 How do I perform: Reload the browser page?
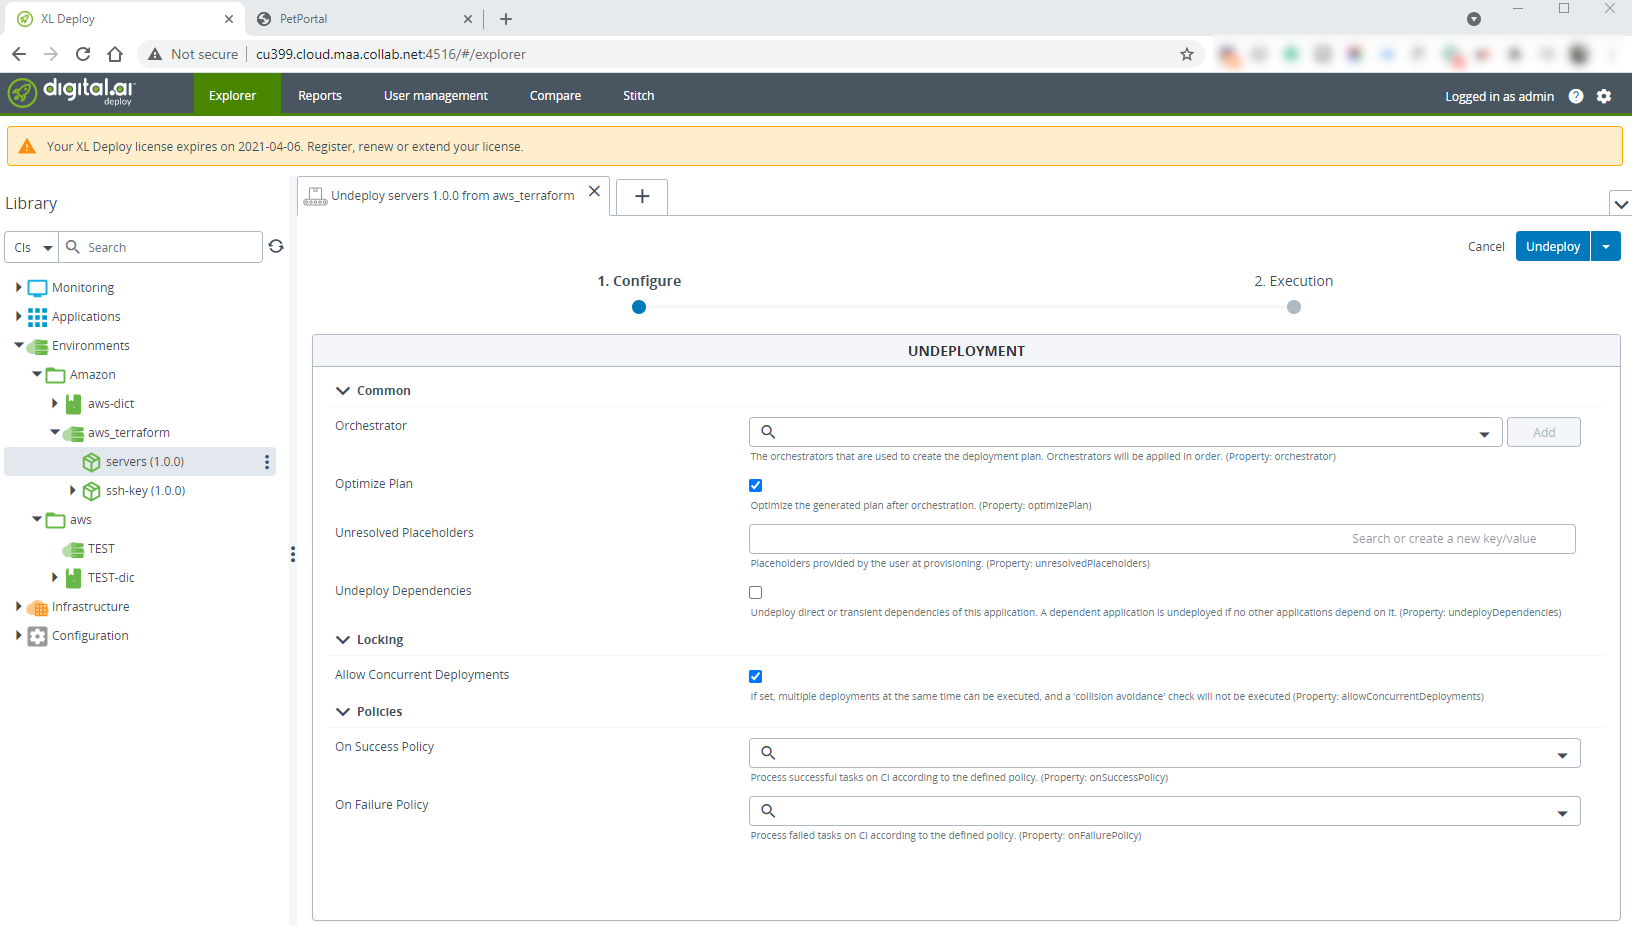click(x=83, y=54)
